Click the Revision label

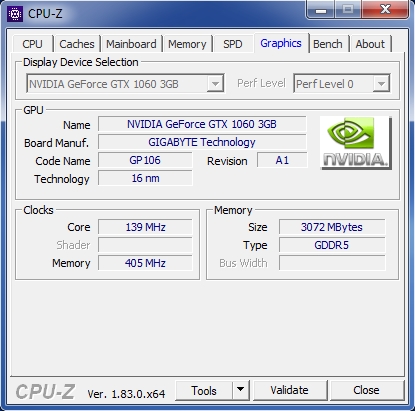pos(227,161)
